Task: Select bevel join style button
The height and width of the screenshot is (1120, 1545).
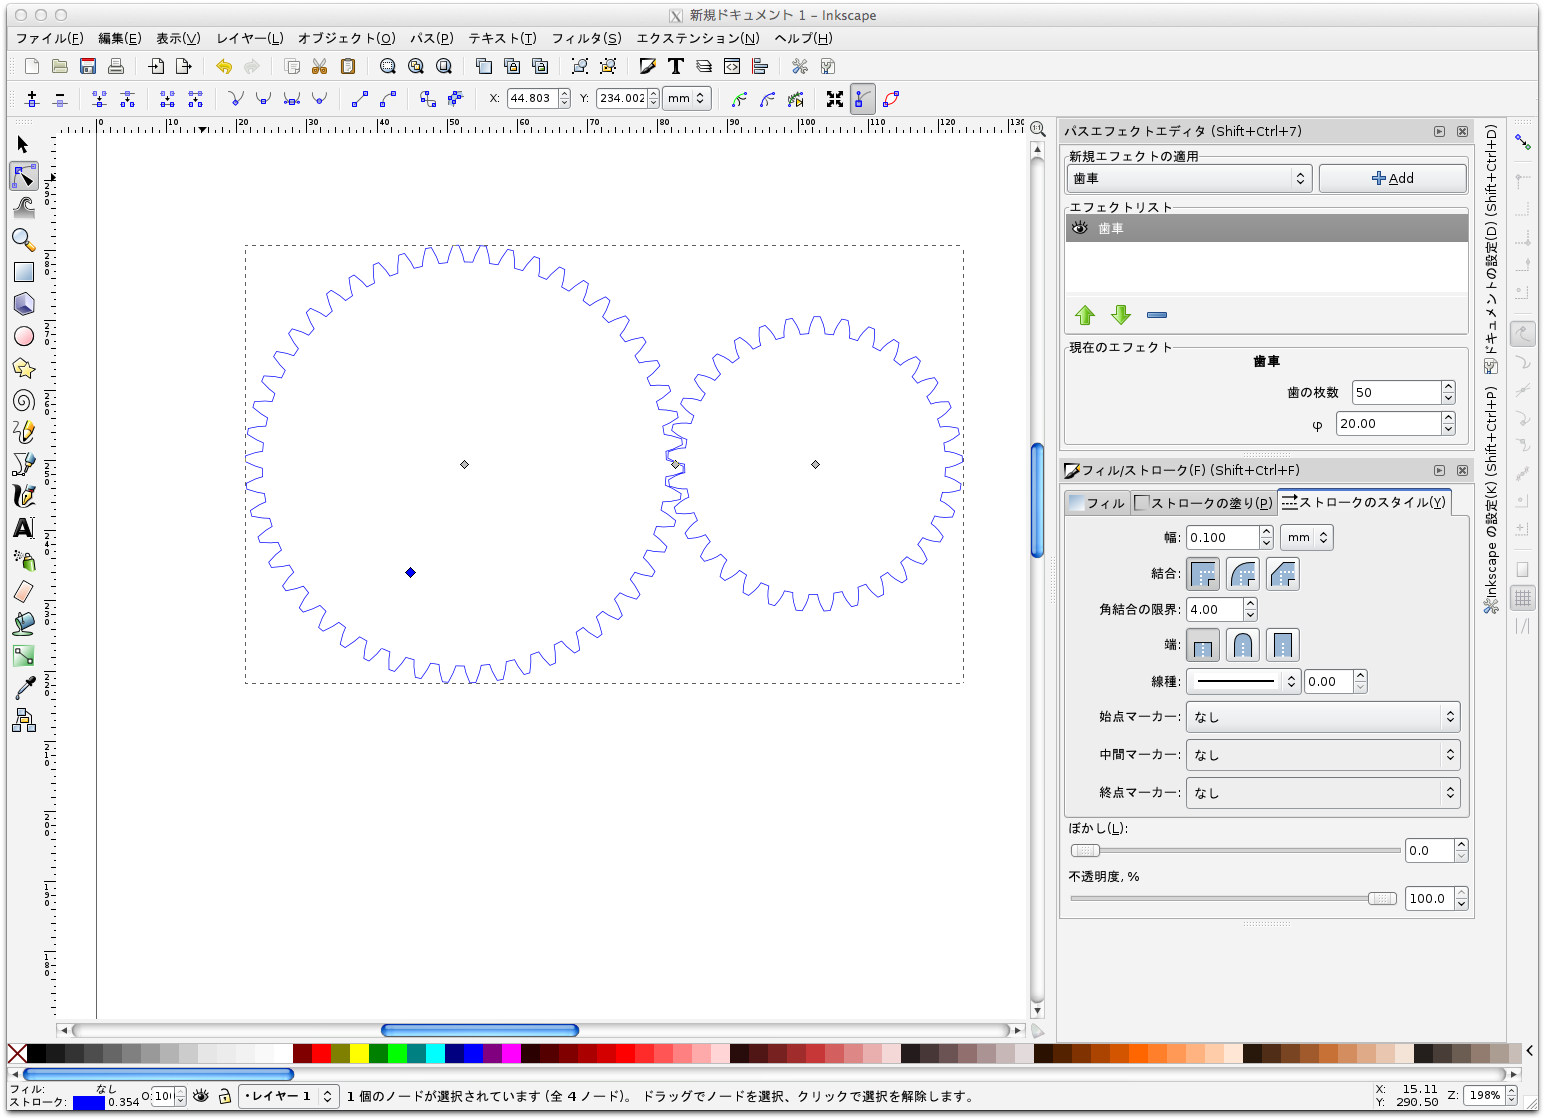Action: [1283, 574]
